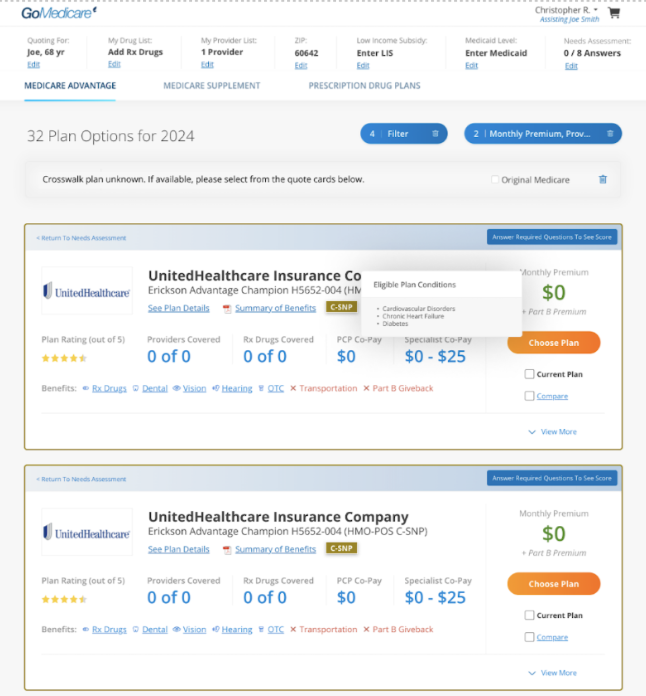Clear sort using Monthly Premium trash icon
646x696 pixels.
pos(610,134)
